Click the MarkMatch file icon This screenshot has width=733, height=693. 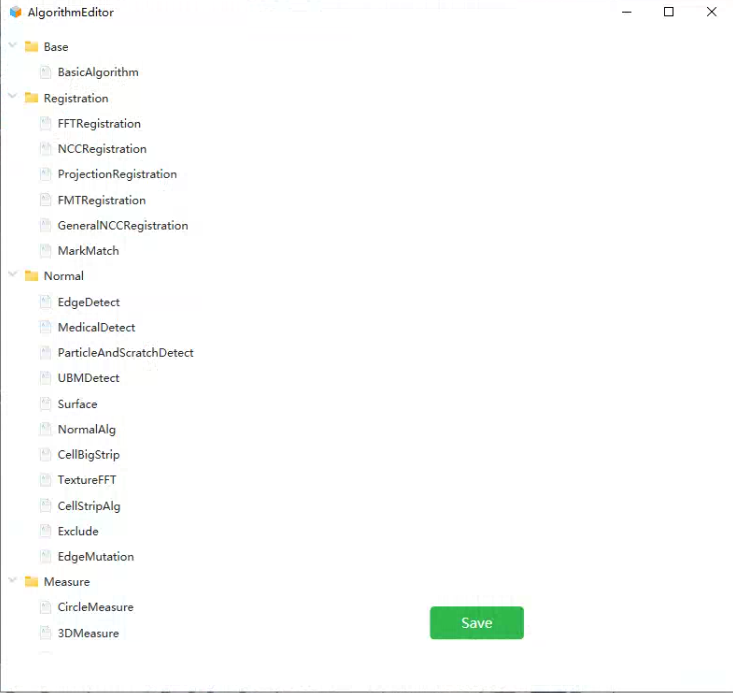pyautogui.click(x=45, y=251)
